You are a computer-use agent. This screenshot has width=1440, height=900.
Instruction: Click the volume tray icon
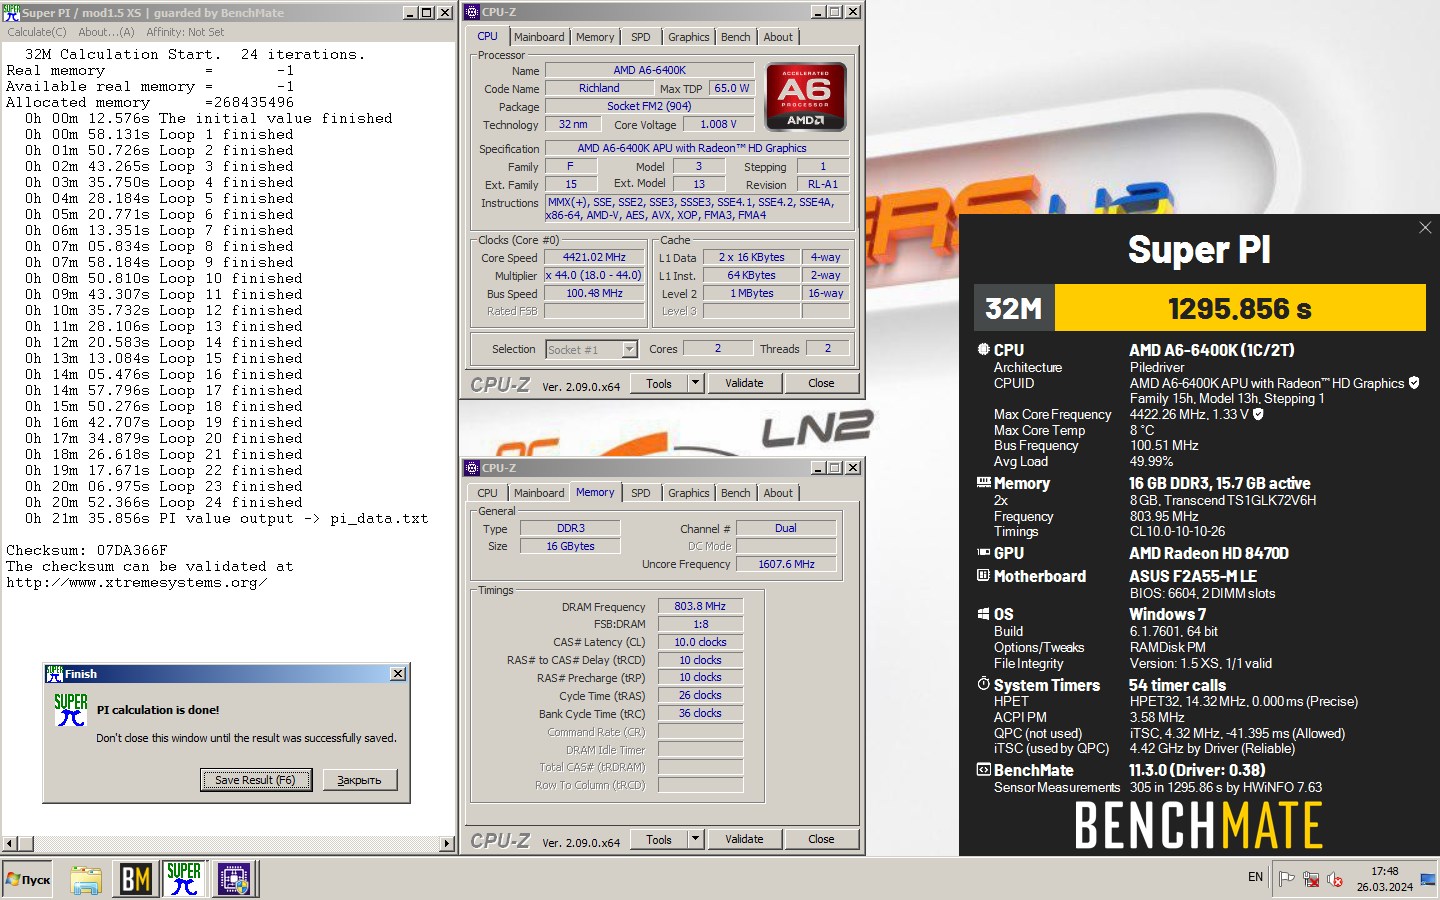click(1334, 879)
